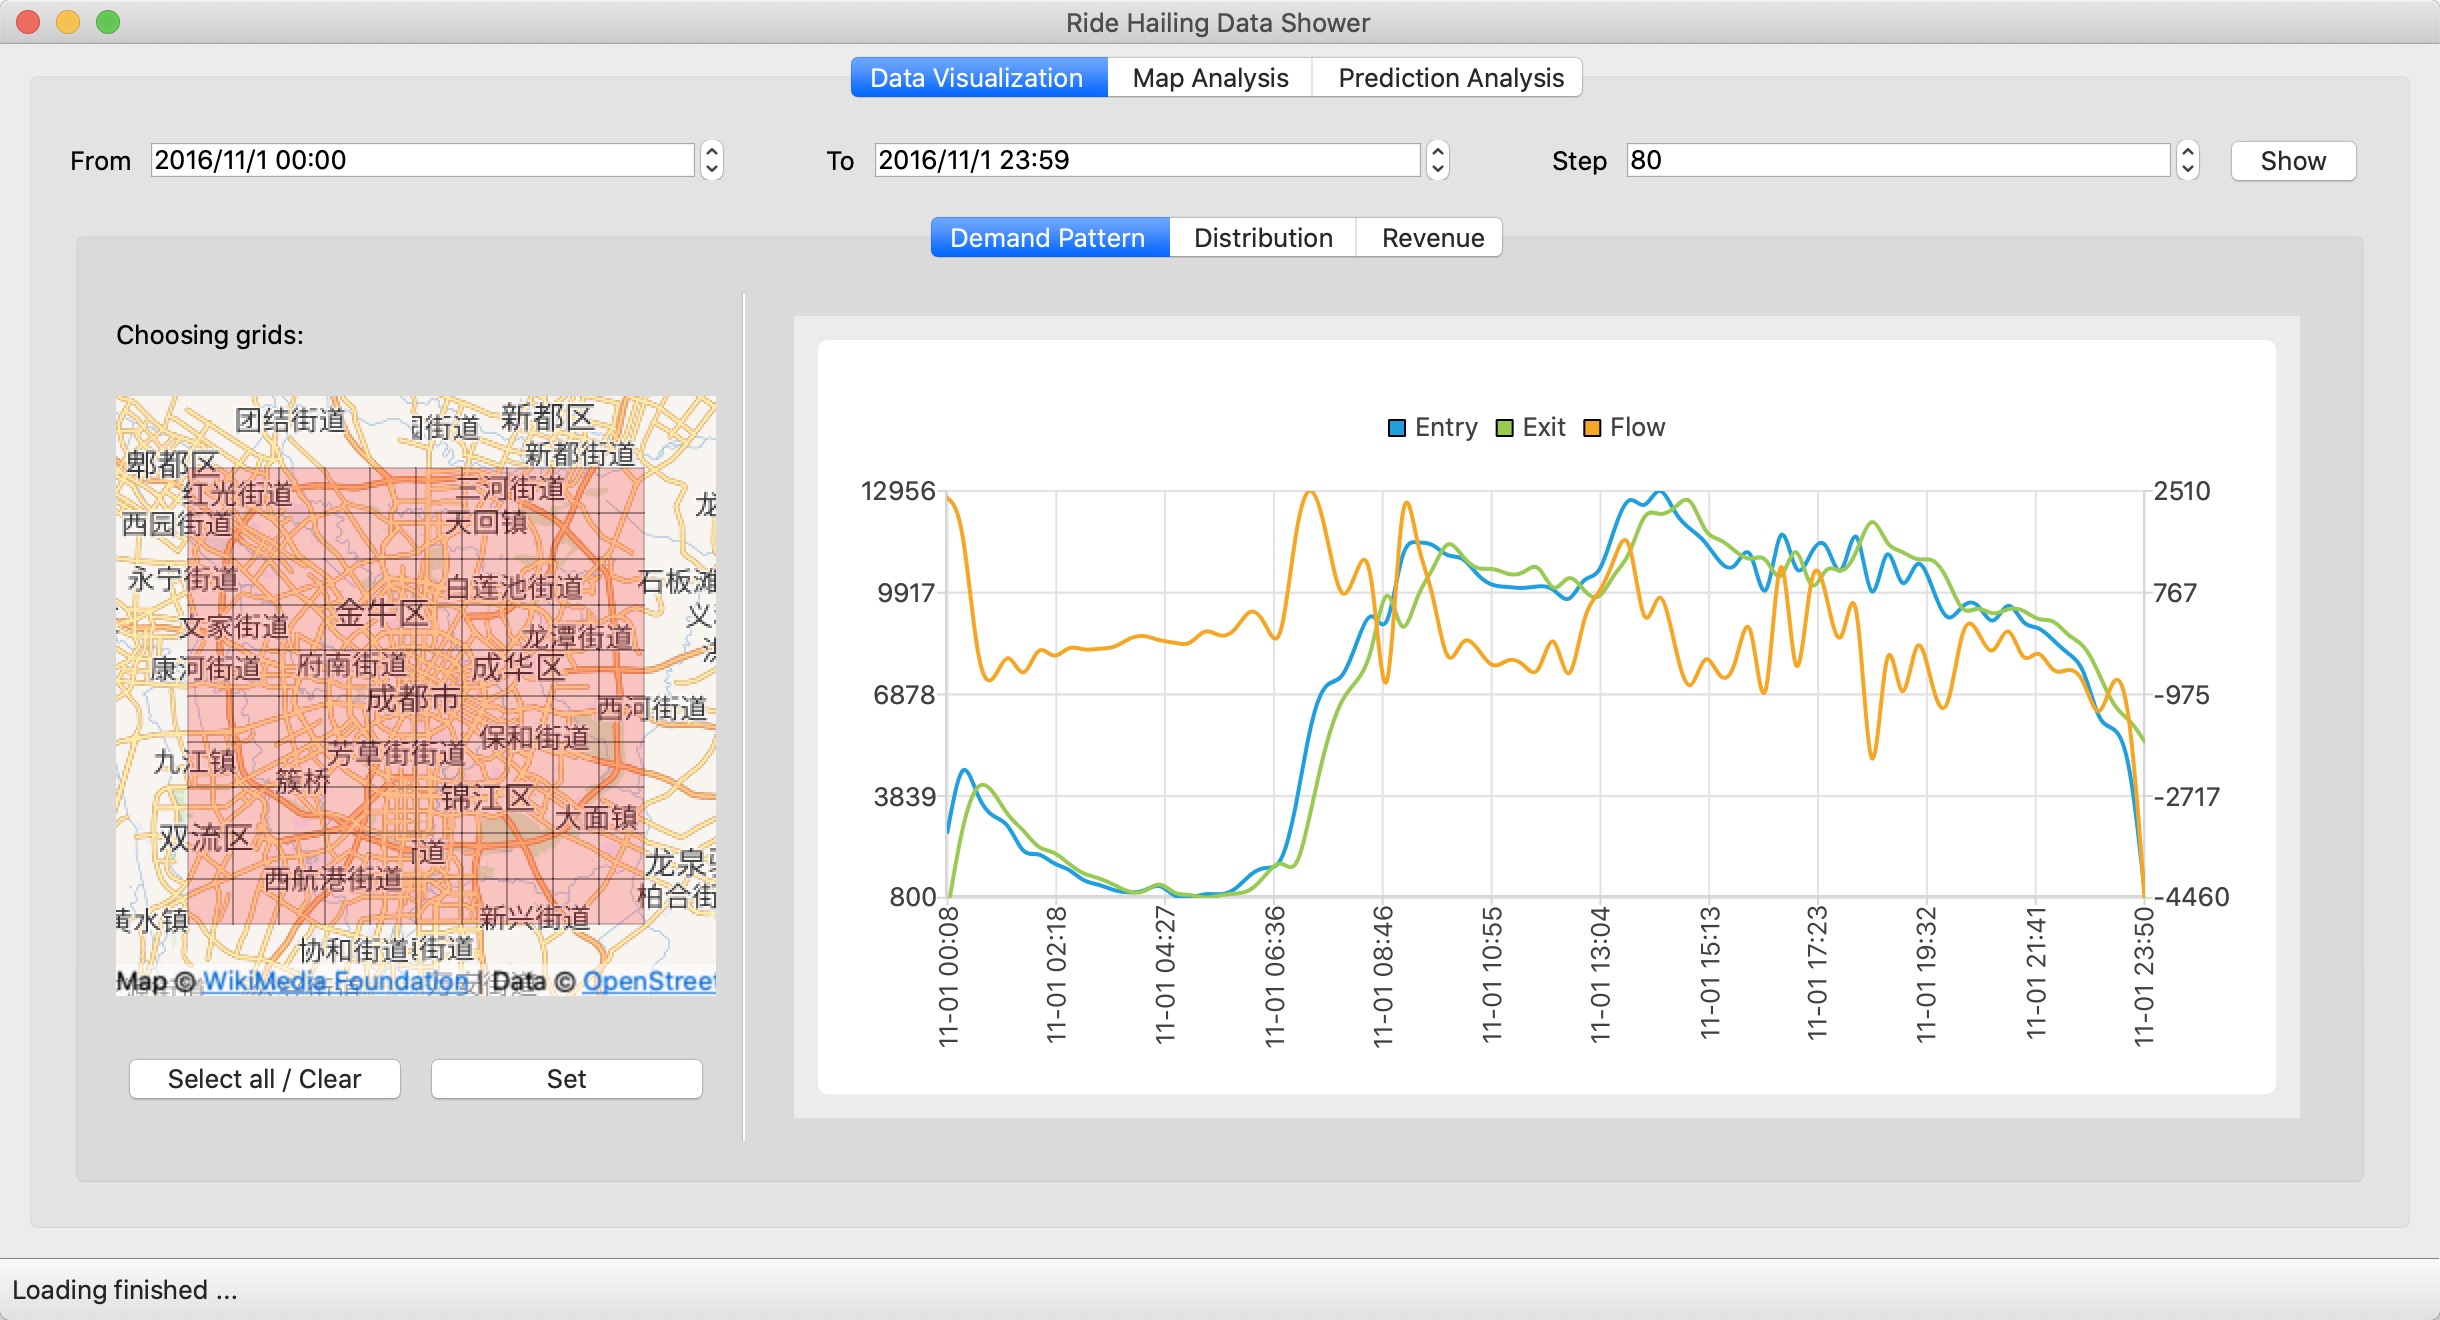
Task: Open the Prediction Analysis tab
Action: point(1450,78)
